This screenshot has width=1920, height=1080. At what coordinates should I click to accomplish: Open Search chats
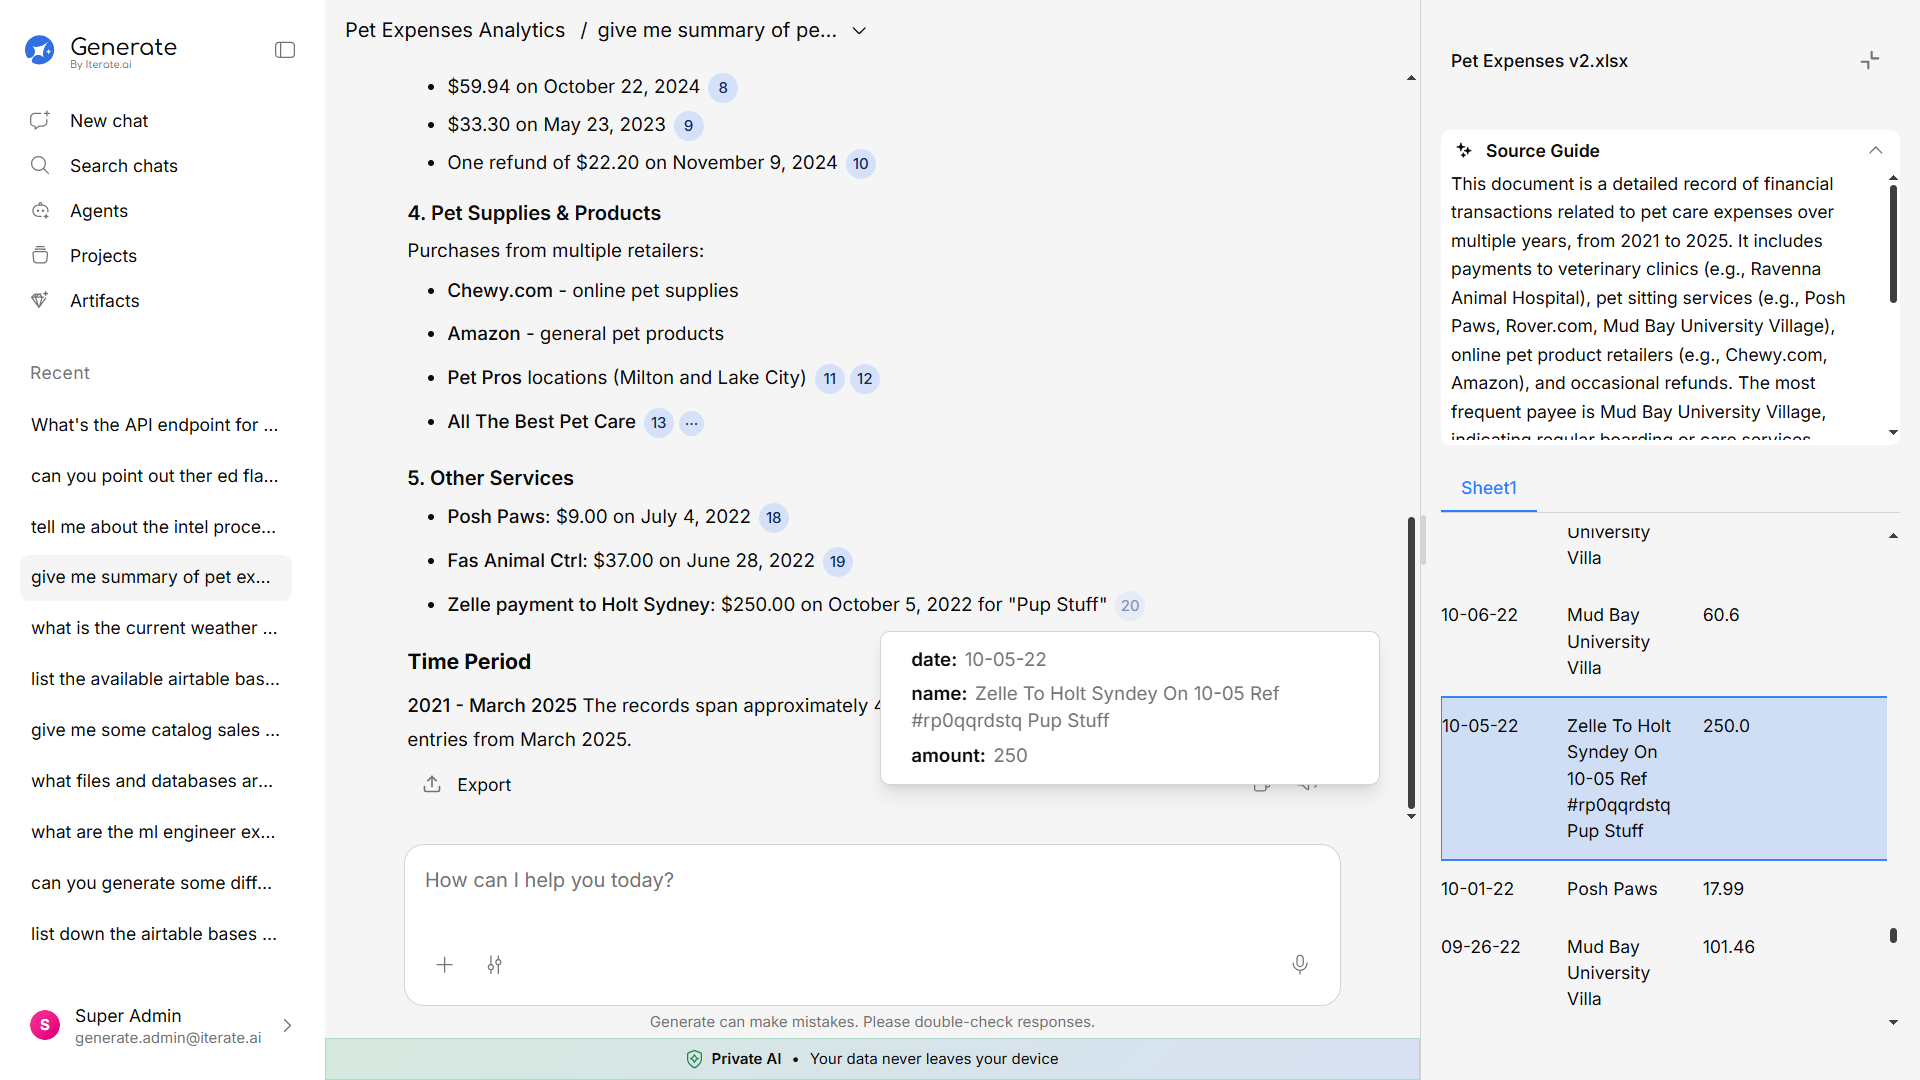click(x=123, y=166)
